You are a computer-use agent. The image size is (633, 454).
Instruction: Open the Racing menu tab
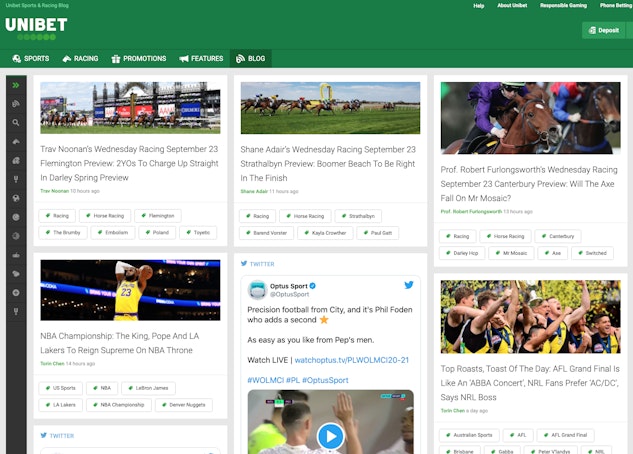pos(80,59)
